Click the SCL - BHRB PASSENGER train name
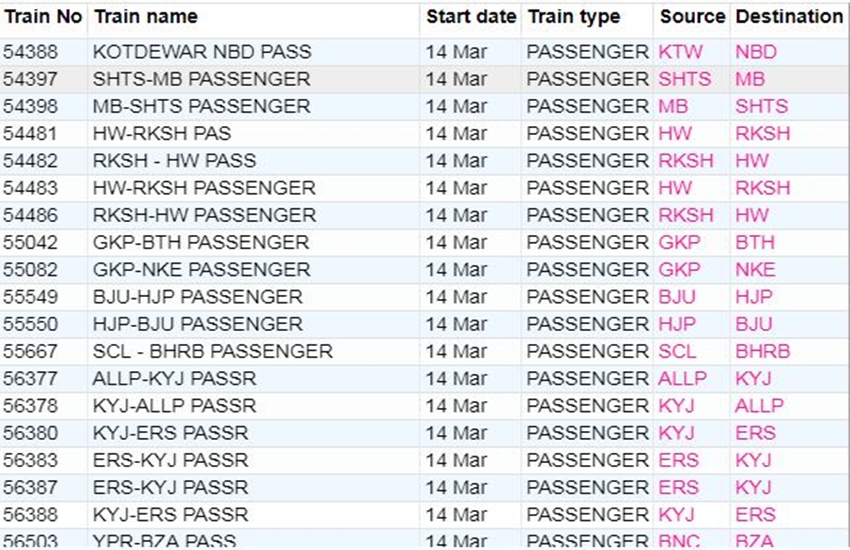The height and width of the screenshot is (550, 850). 212,351
